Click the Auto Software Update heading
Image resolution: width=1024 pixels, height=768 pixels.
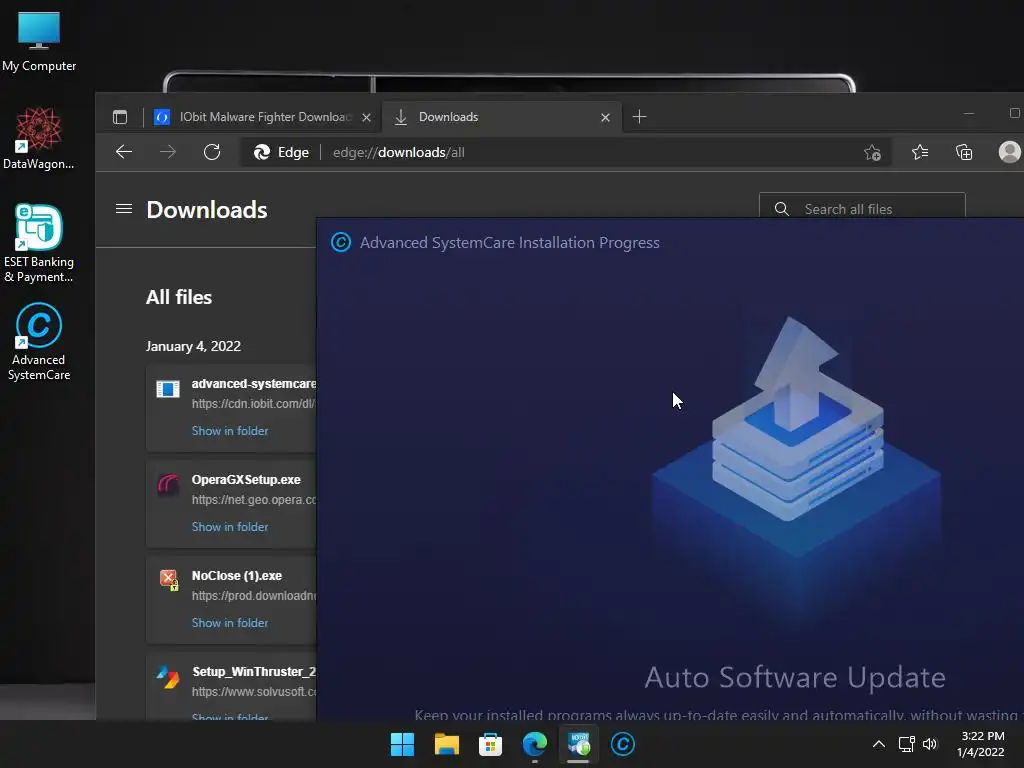pos(795,677)
